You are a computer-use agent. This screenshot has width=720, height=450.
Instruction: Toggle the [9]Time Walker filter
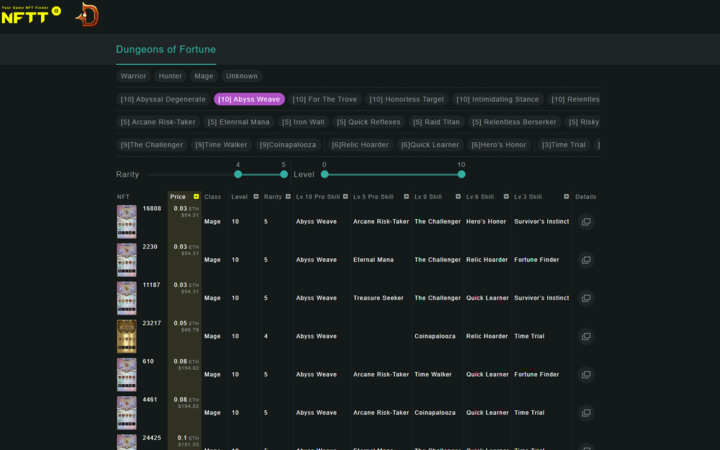[221, 145]
